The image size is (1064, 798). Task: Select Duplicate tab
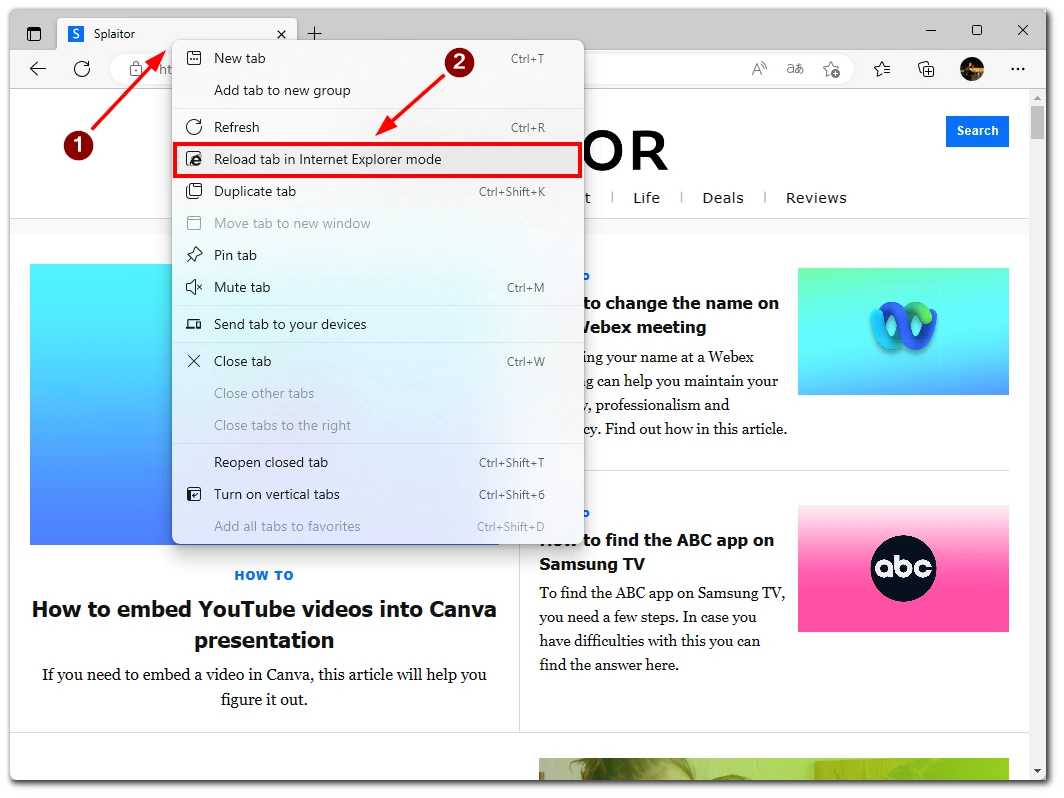pos(378,191)
